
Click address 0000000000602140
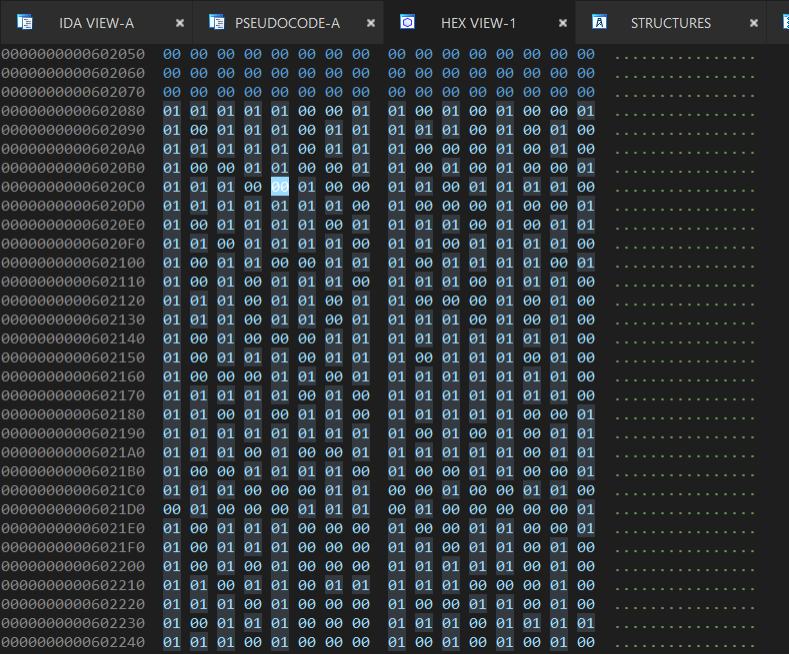73,339
